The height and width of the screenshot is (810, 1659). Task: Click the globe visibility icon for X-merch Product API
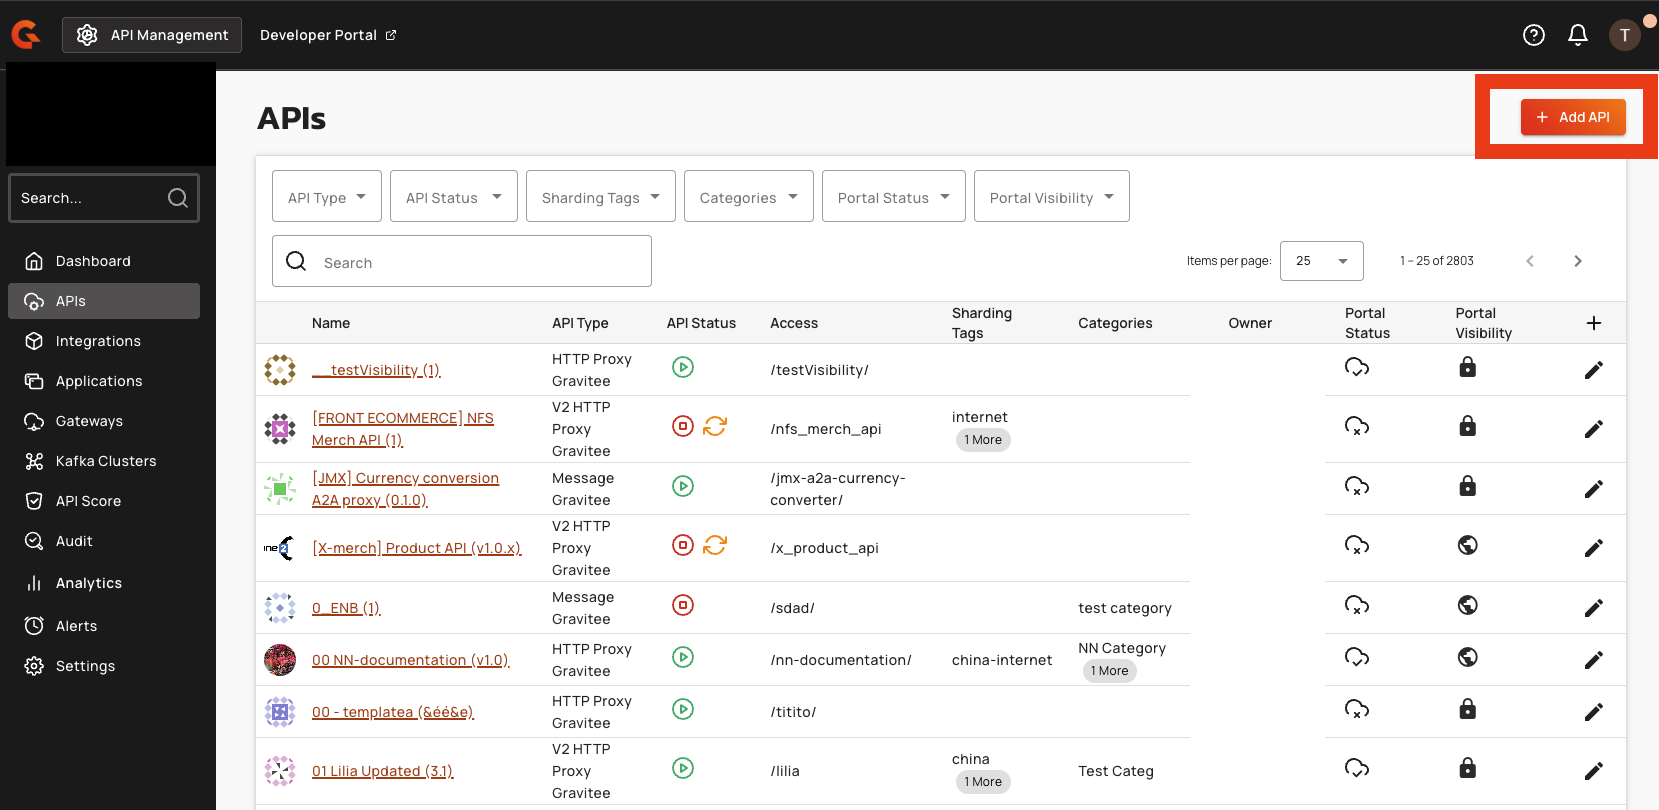pos(1467,545)
